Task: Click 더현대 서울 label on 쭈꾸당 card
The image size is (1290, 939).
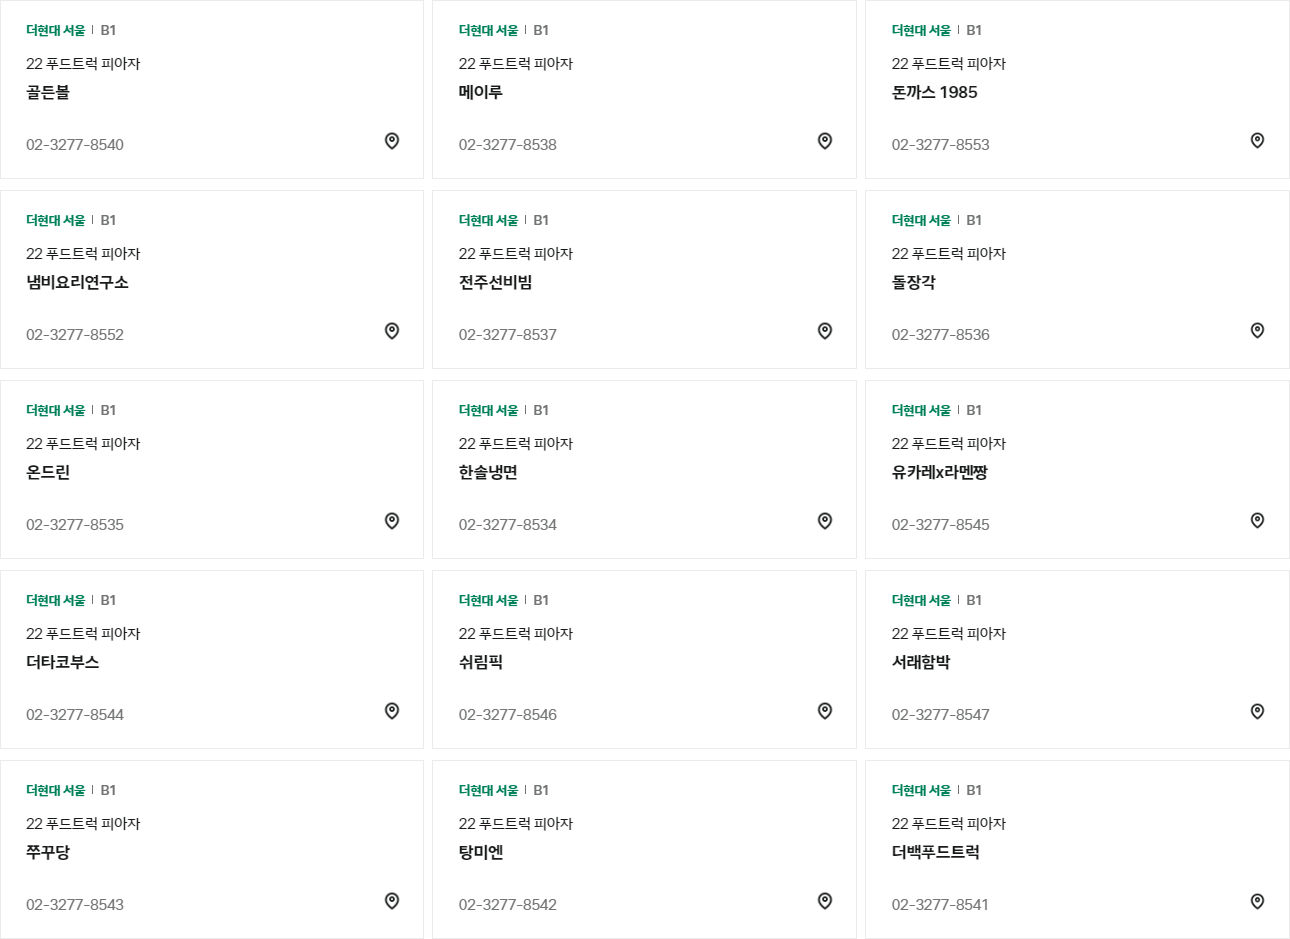Action: tap(56, 790)
